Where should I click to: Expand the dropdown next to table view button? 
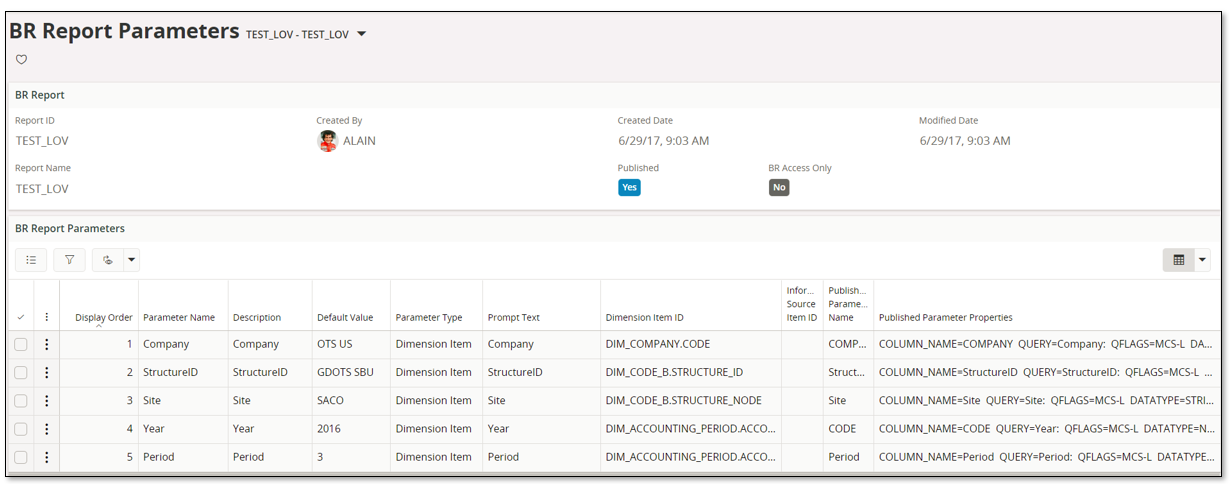[1202, 260]
